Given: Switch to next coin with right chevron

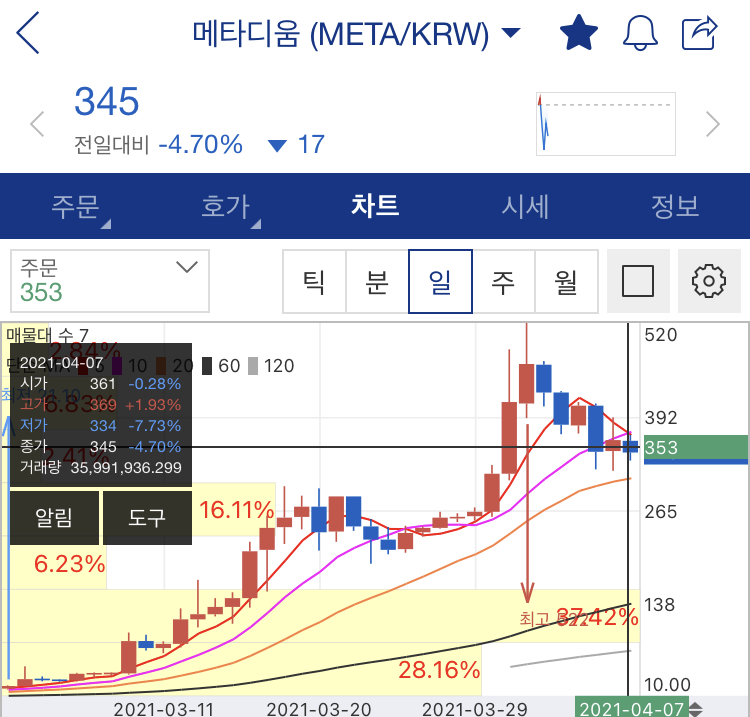Looking at the screenshot, I should click(x=713, y=124).
